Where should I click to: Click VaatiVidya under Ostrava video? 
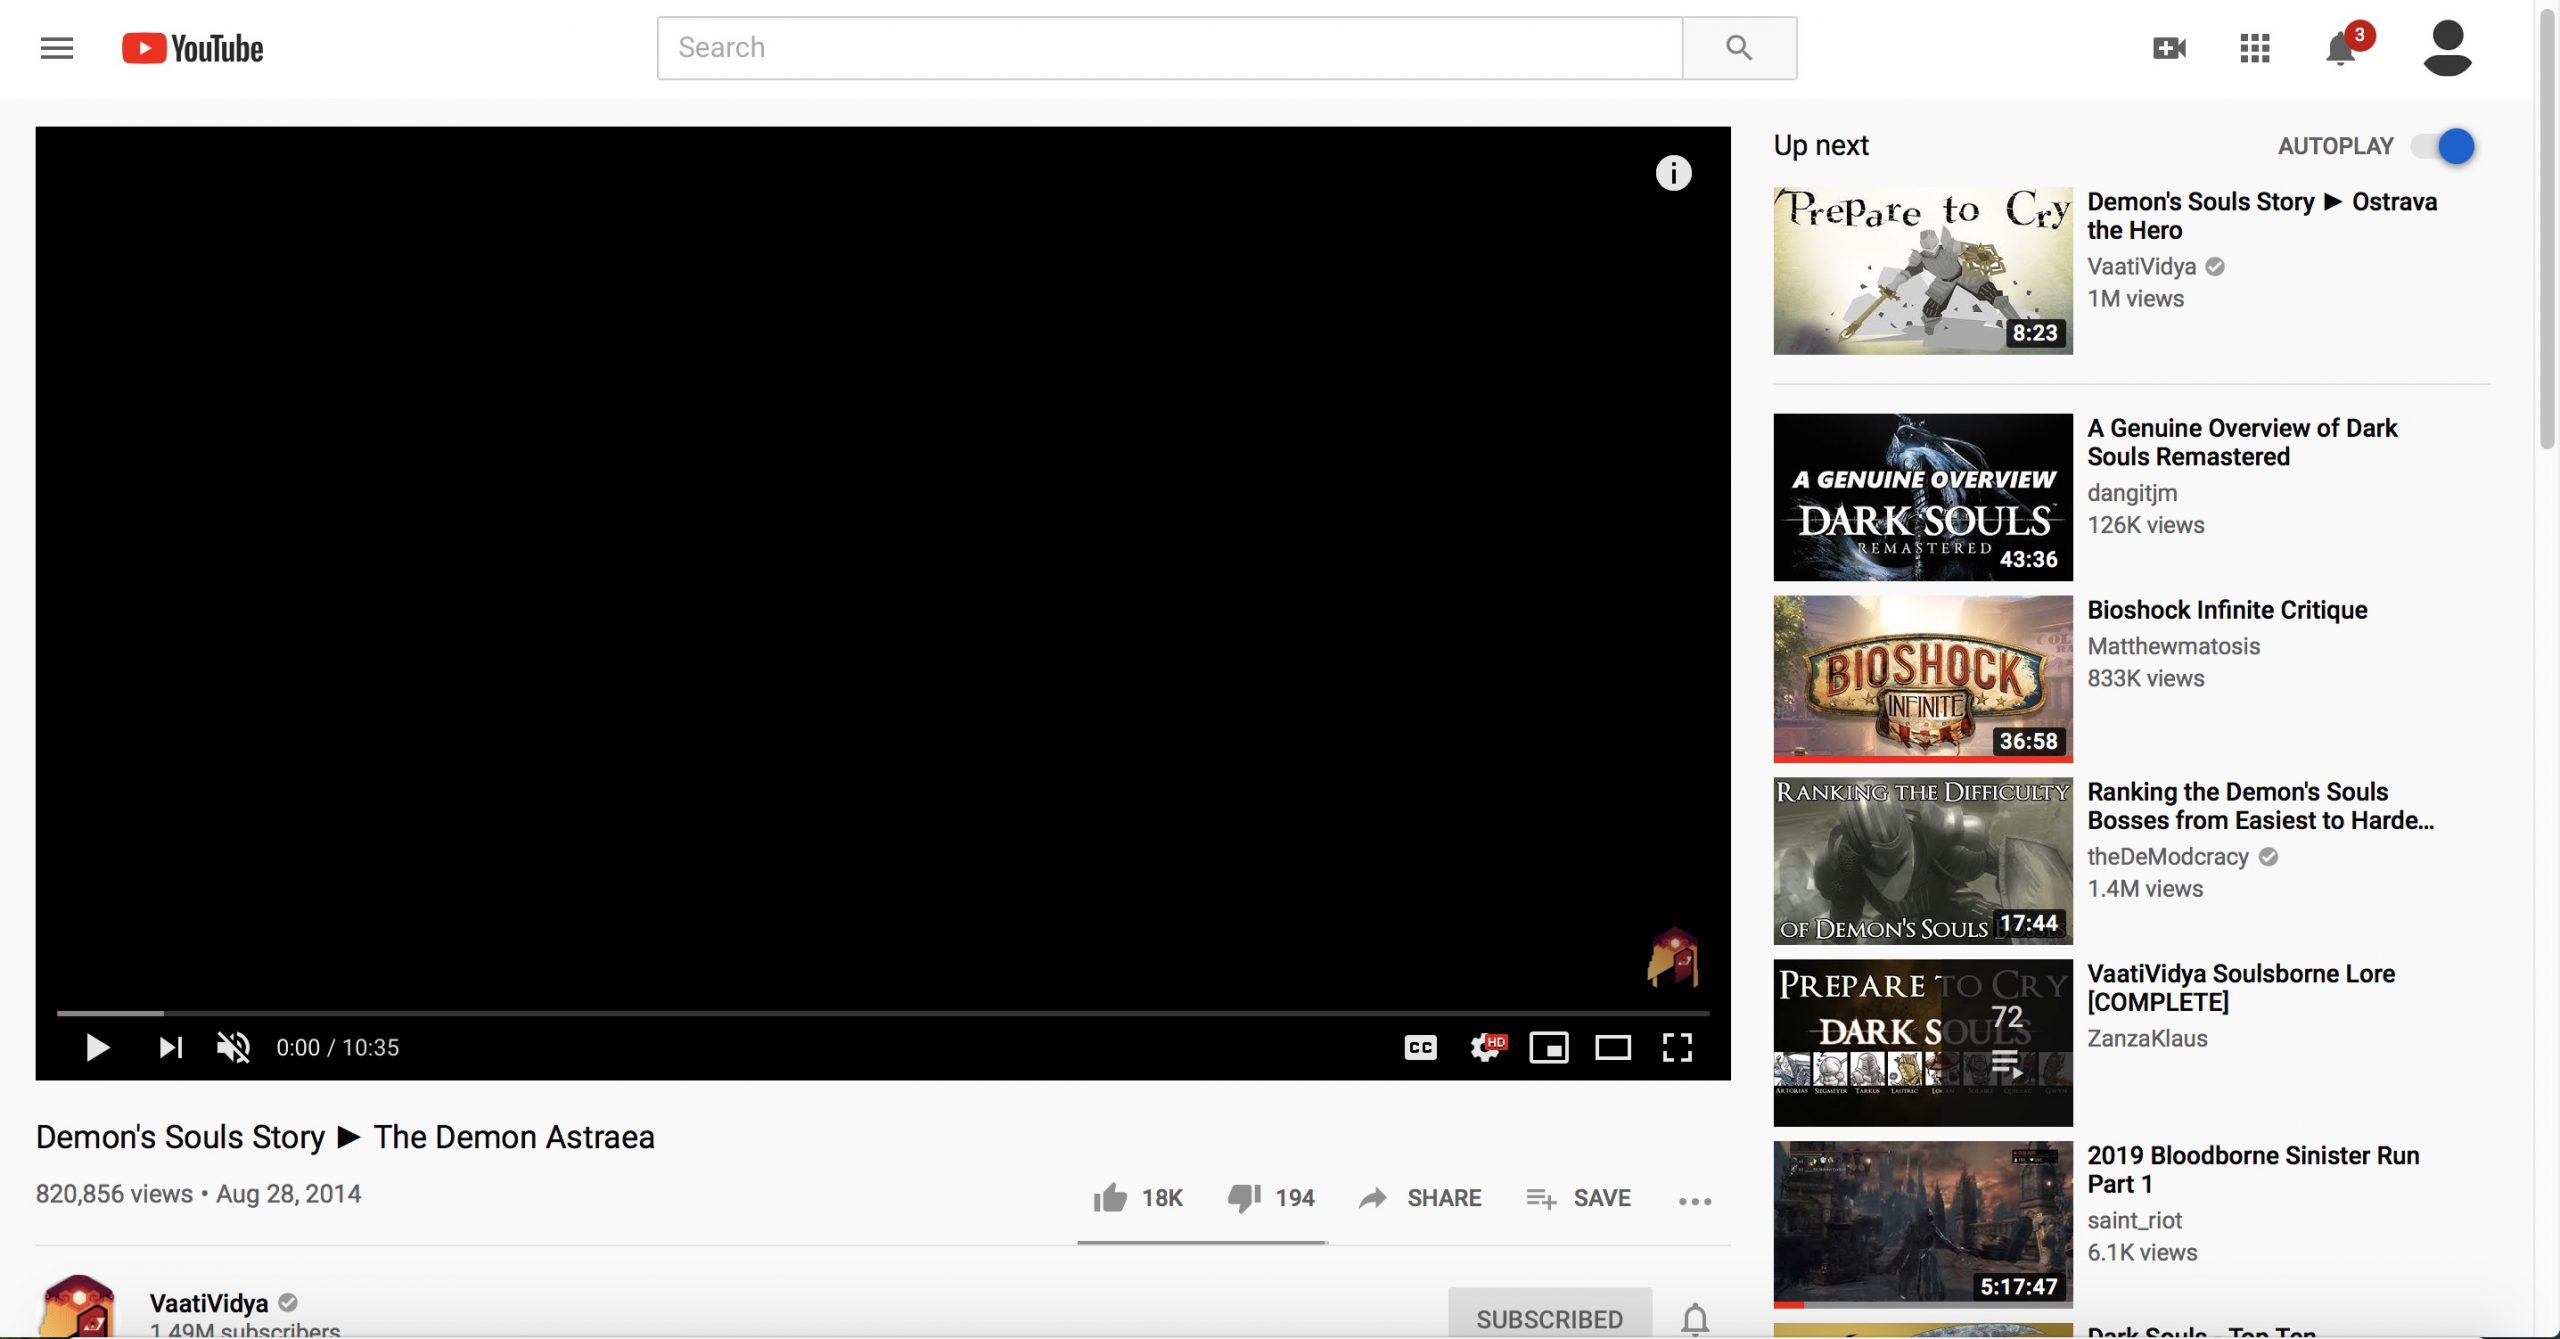pyautogui.click(x=2141, y=266)
